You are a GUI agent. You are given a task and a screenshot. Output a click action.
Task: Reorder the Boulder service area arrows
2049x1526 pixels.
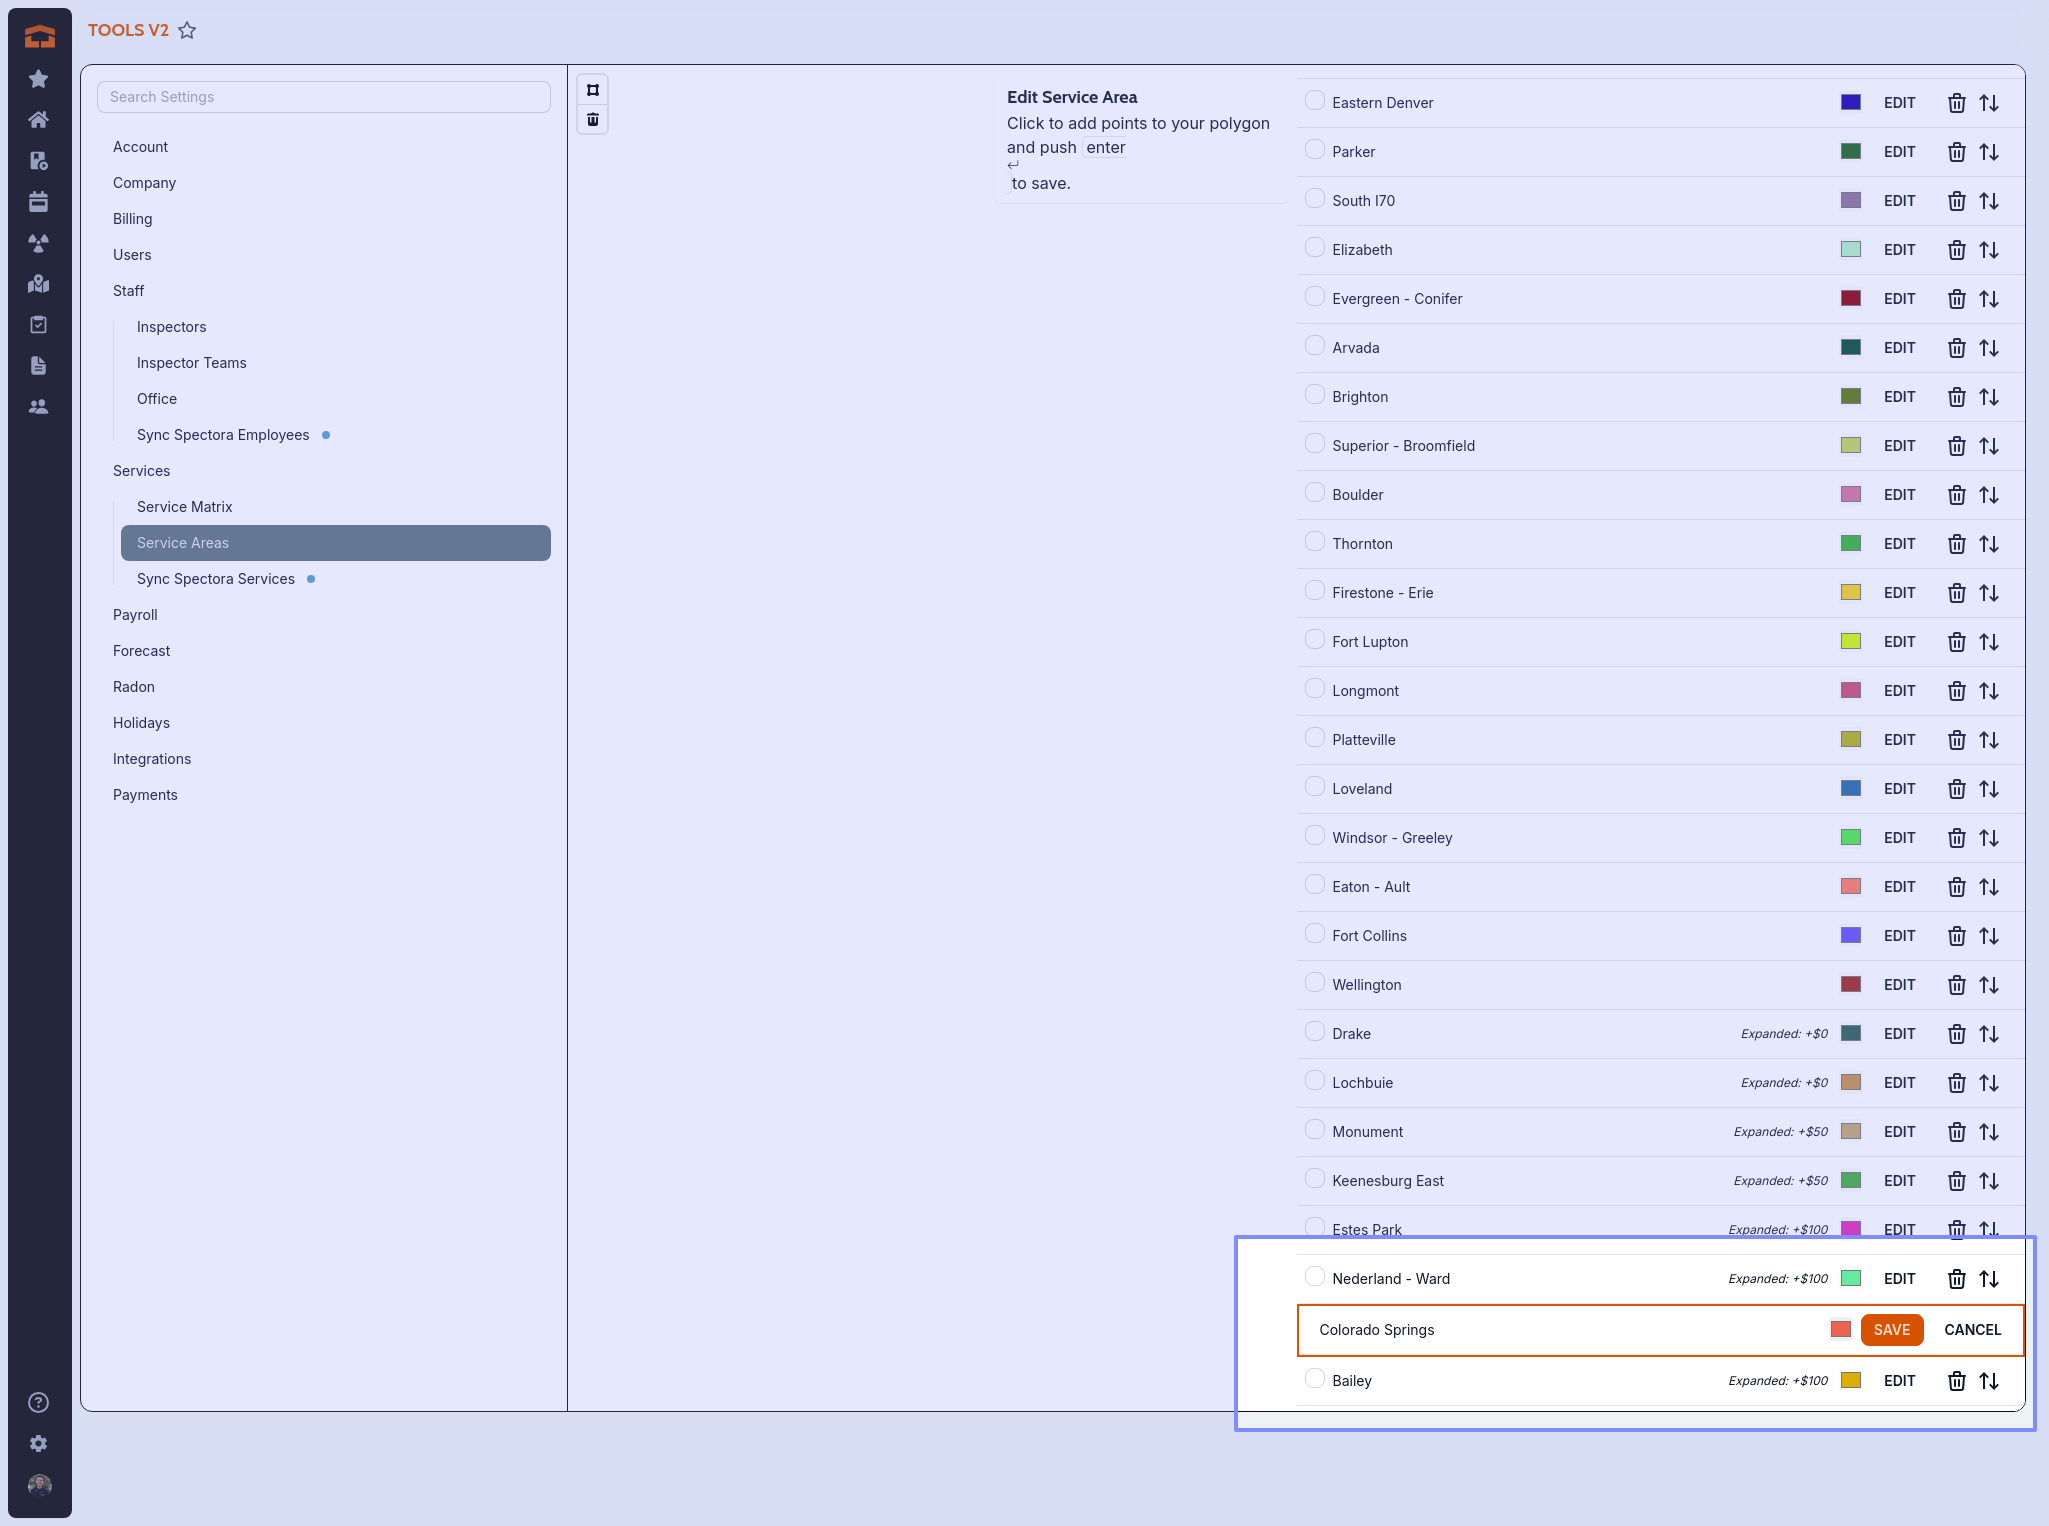tap(1989, 495)
